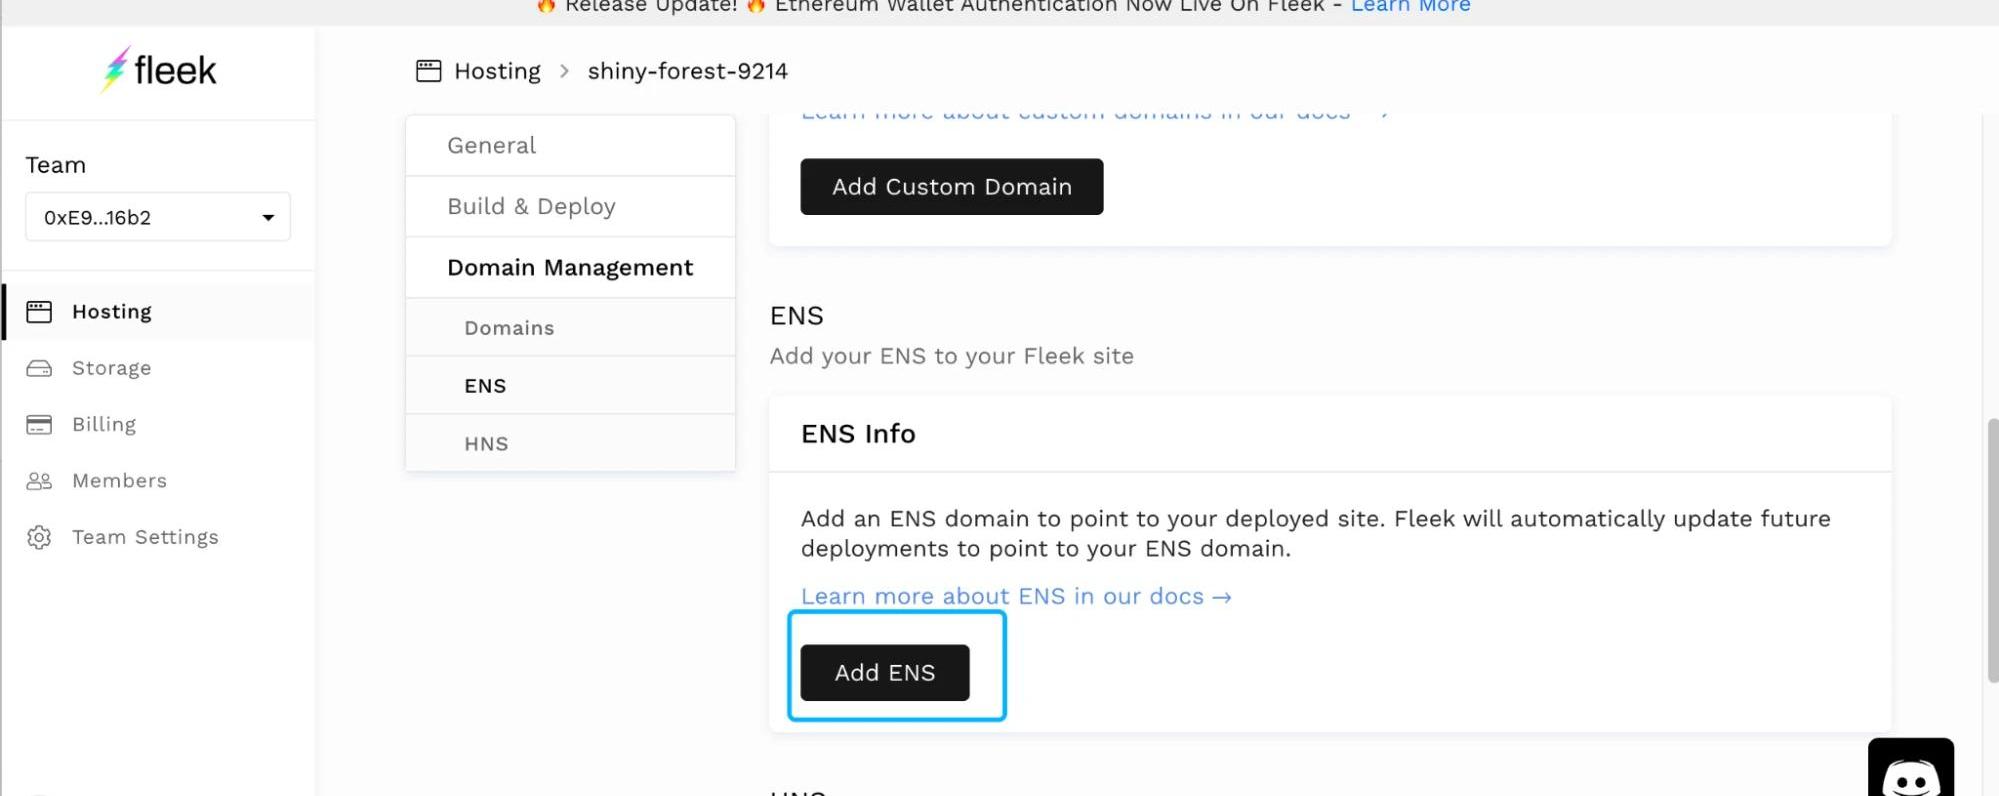Viewport: 1999px width, 796px height.
Task: Click the Add ENS button
Action: pos(885,673)
